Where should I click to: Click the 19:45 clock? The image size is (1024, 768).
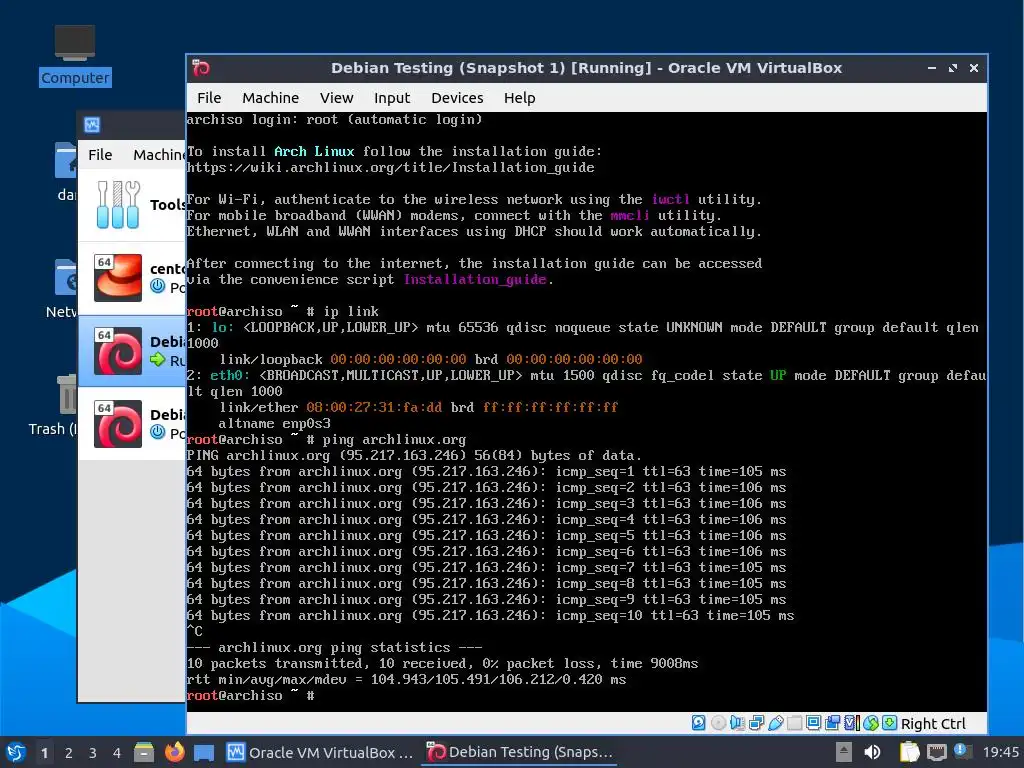[x=1000, y=752]
